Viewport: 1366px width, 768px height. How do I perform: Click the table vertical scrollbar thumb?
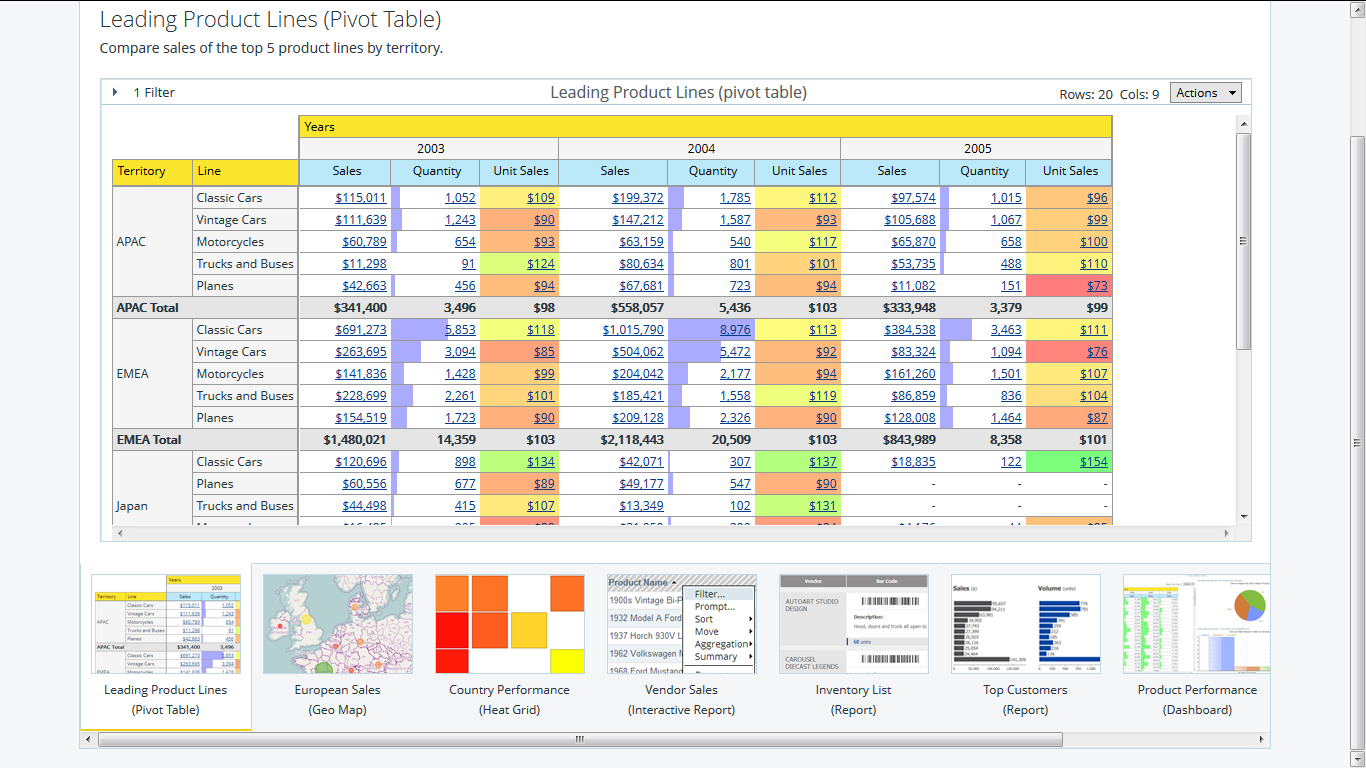pyautogui.click(x=1244, y=241)
